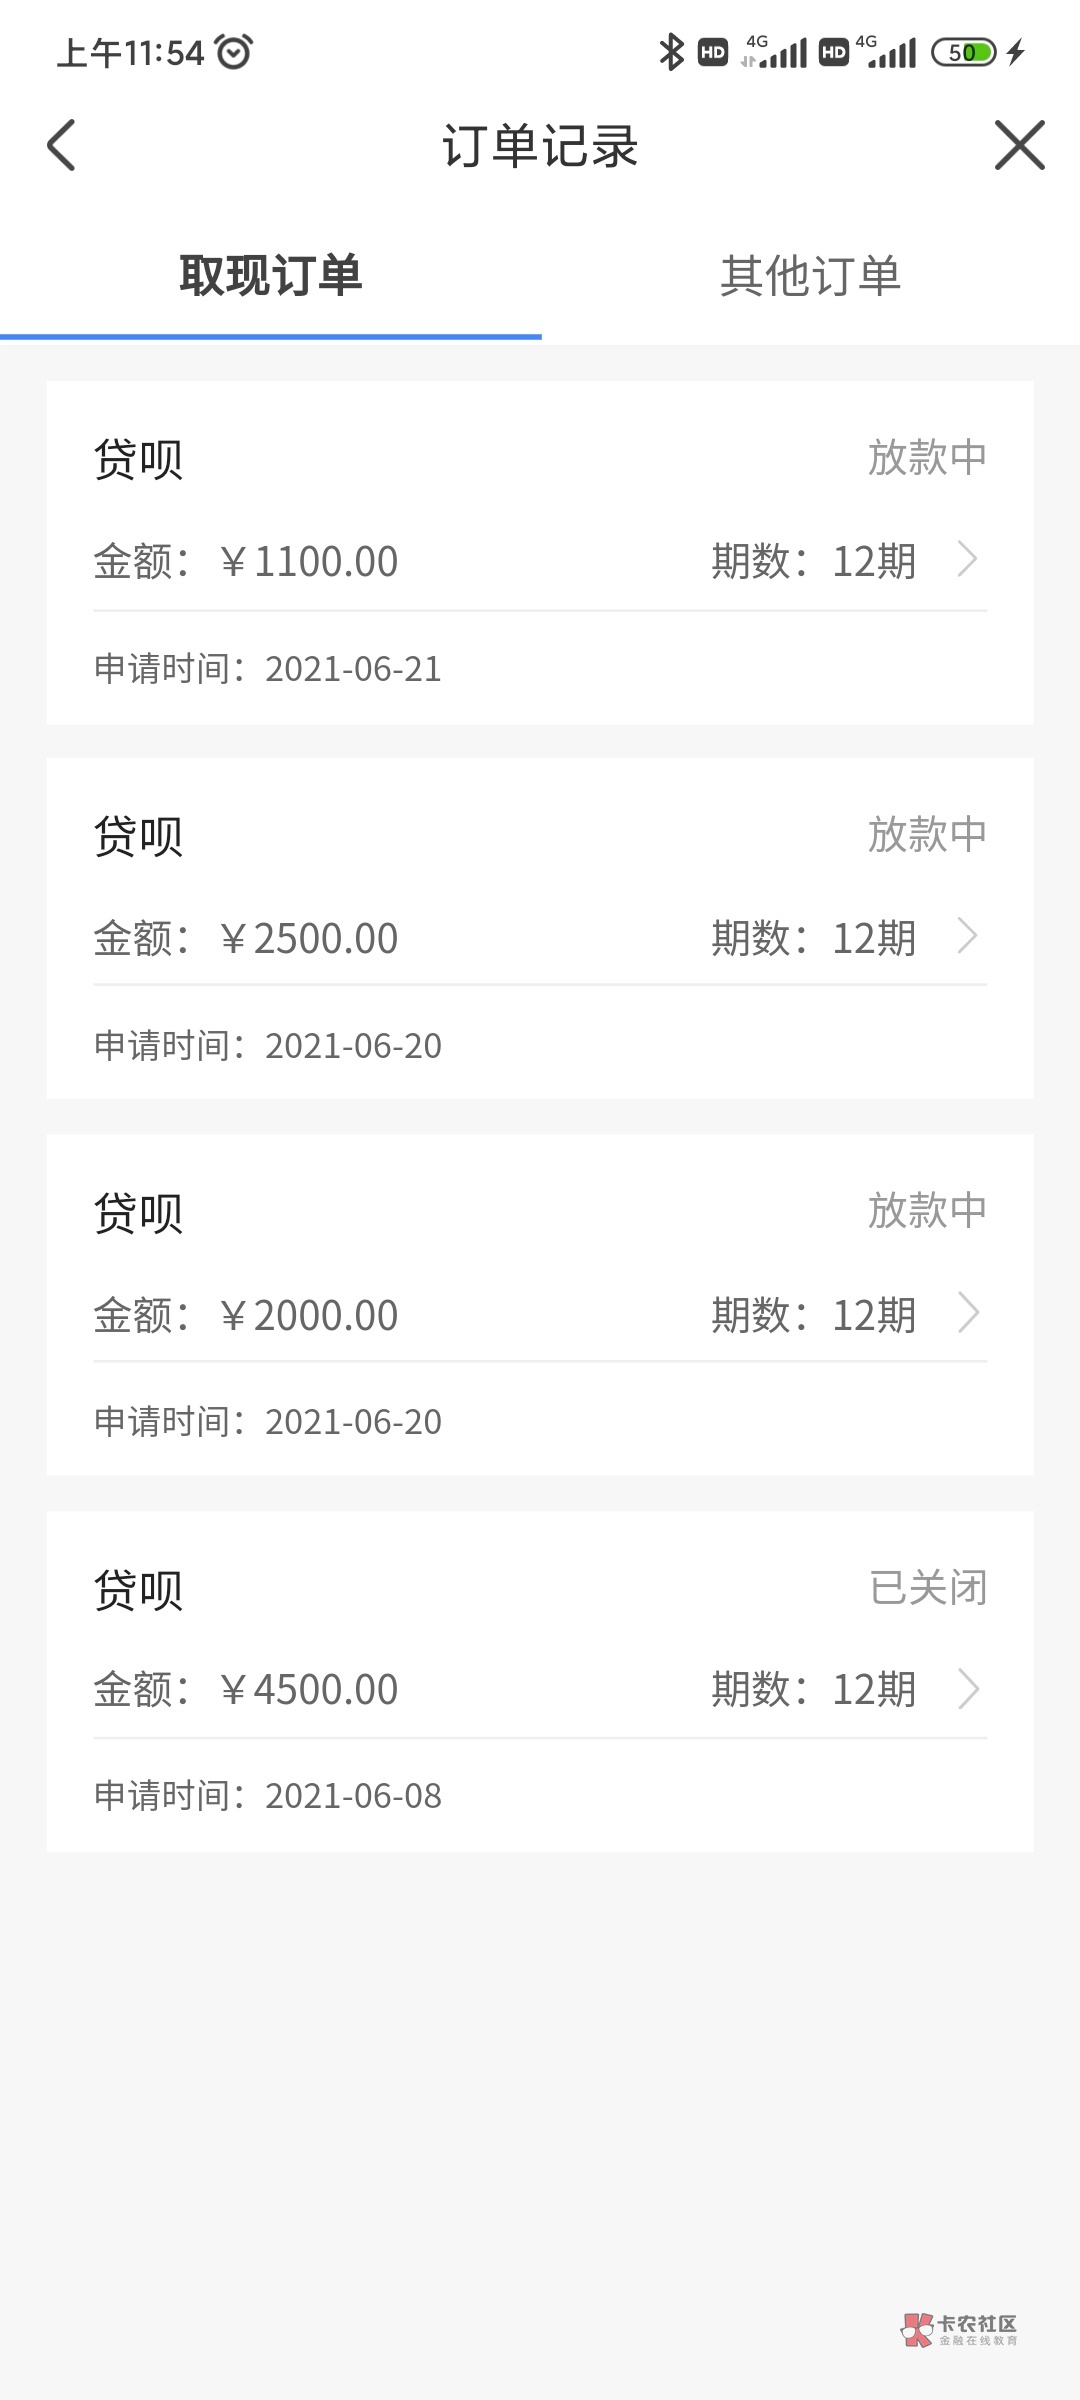Tap the 订单记录 page title

click(x=540, y=146)
